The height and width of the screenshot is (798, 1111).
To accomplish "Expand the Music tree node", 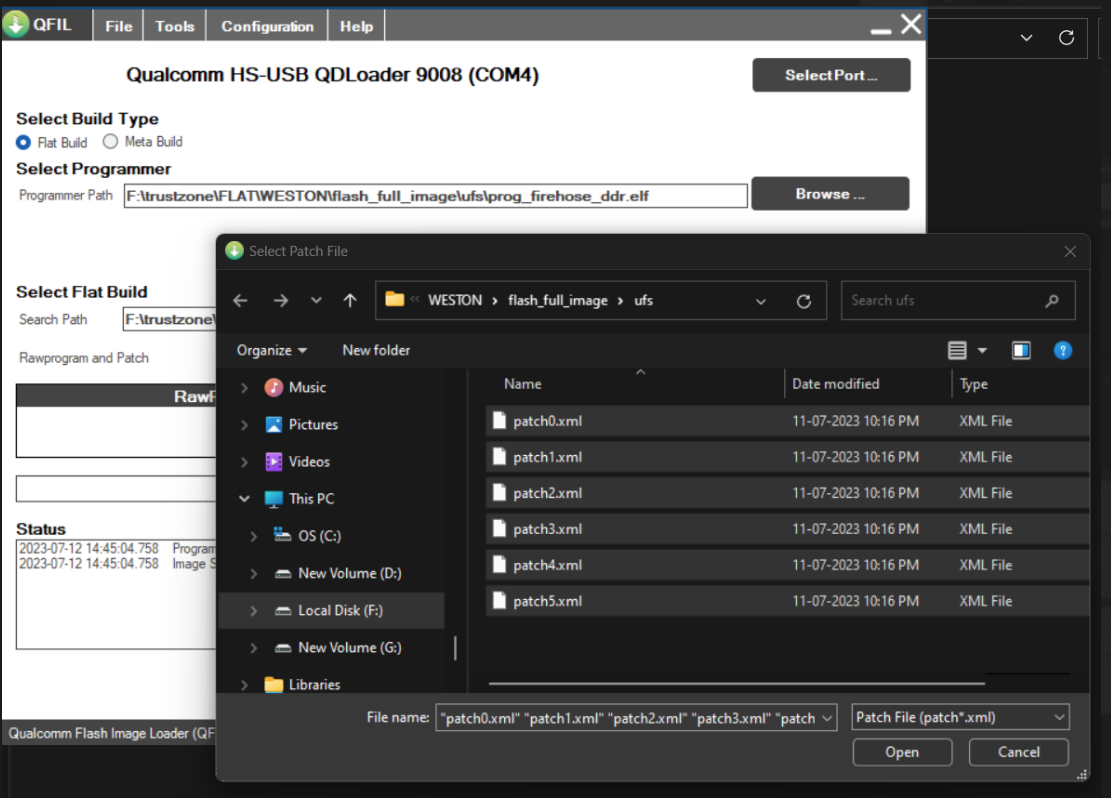I will pos(244,388).
